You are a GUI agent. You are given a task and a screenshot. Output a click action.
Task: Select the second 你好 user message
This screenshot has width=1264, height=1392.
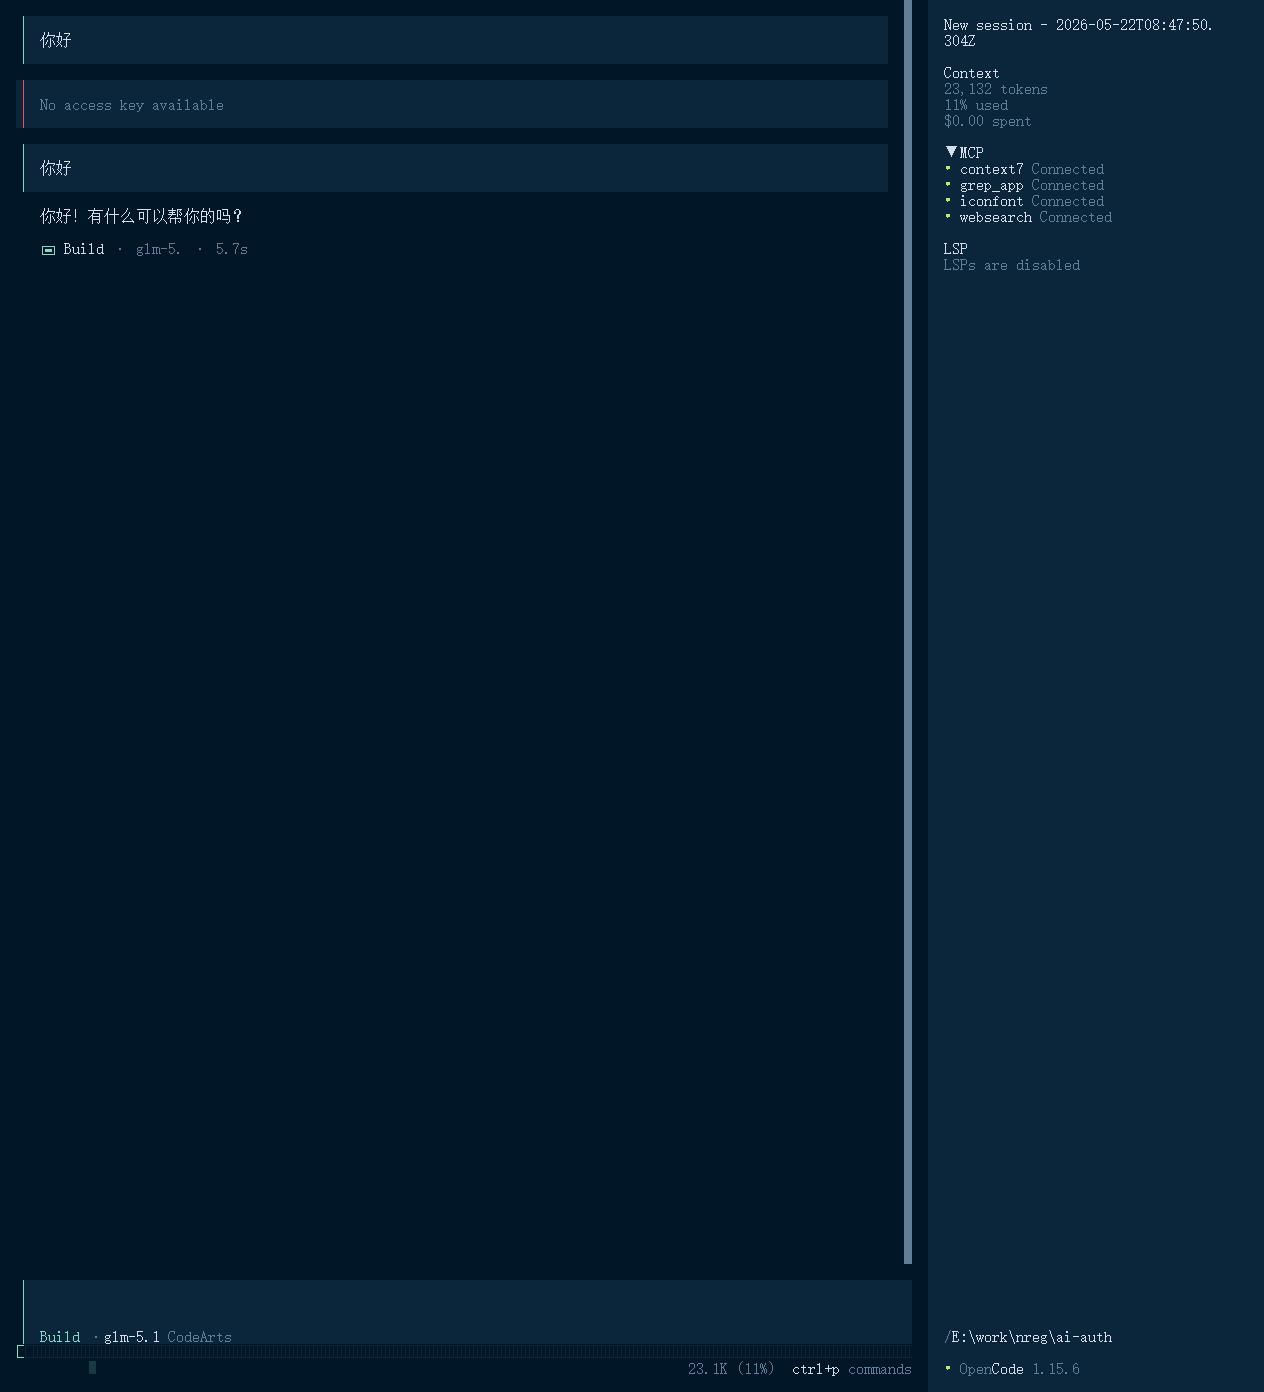tap(456, 168)
